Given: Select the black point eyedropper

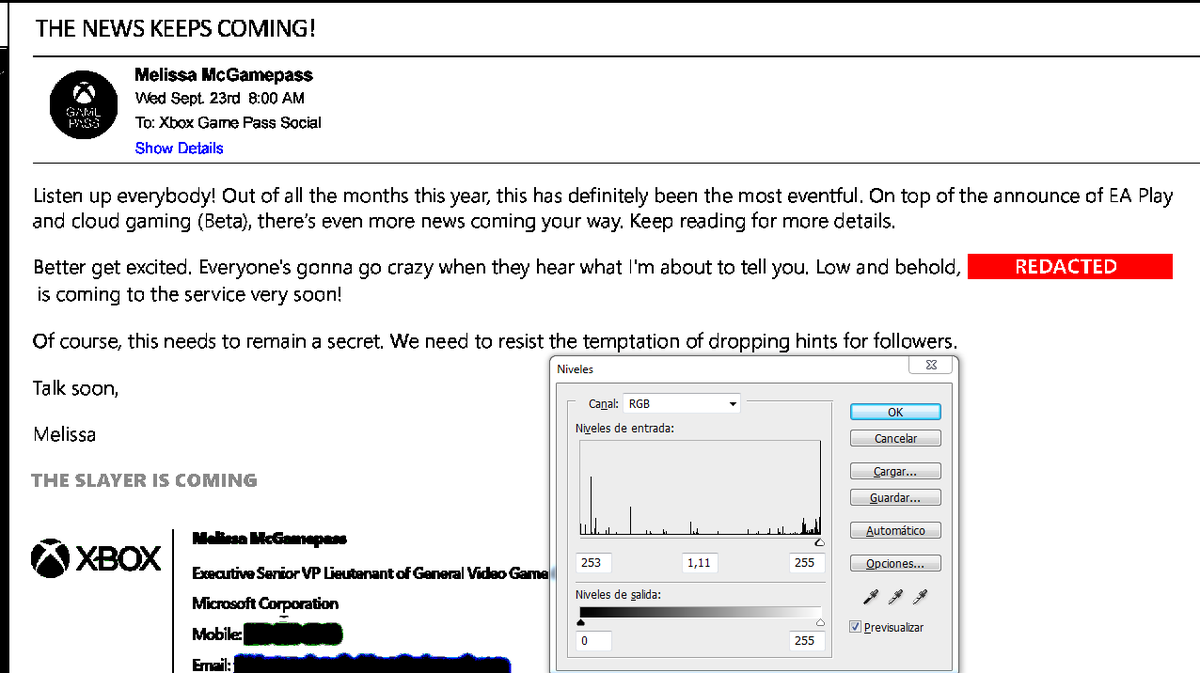Looking at the screenshot, I should tap(872, 597).
